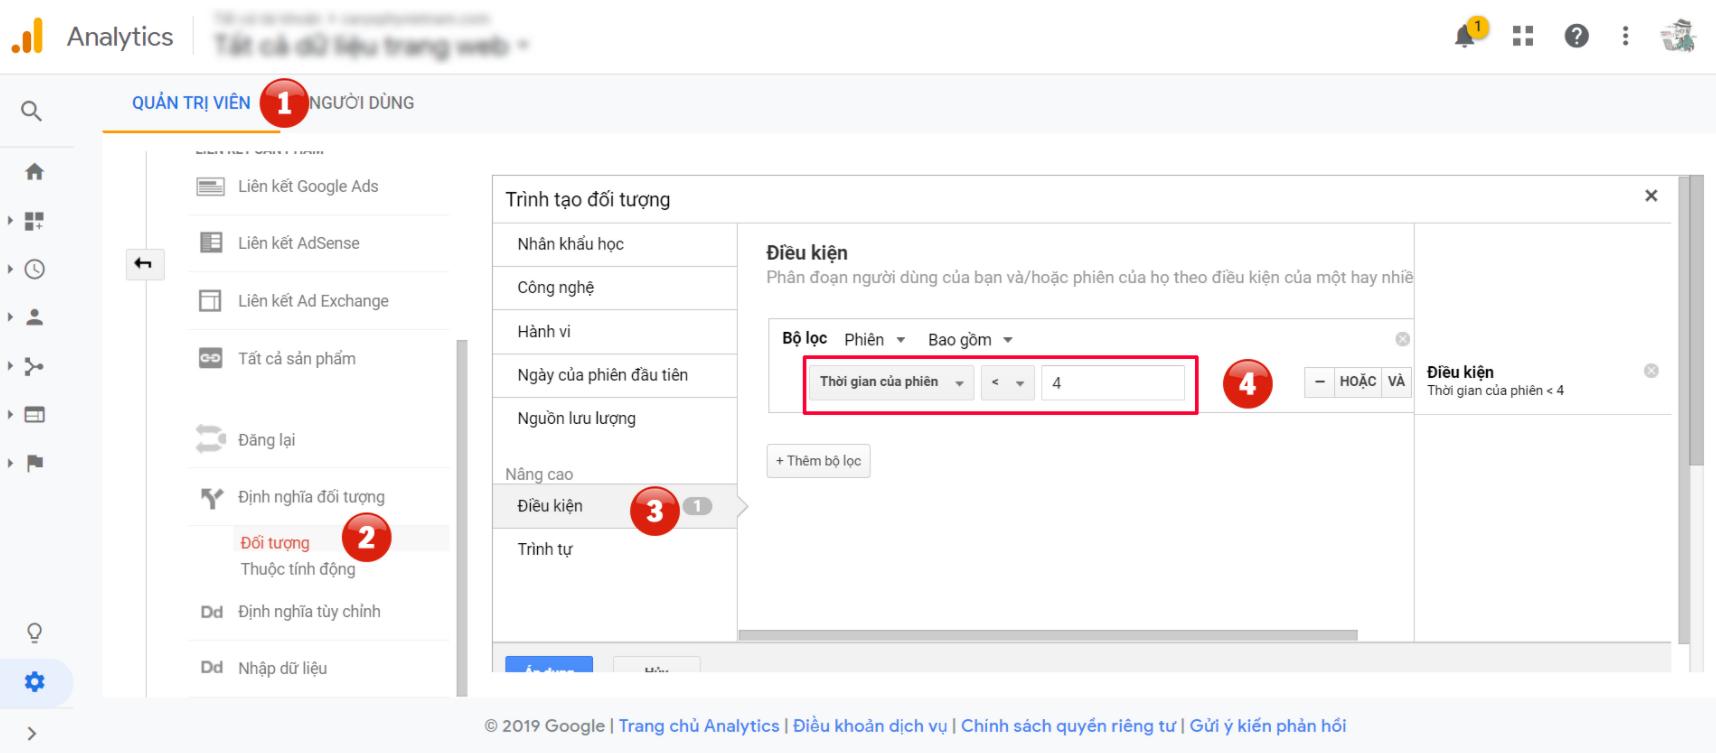
Task: Click the HOẶC condition button
Action: pos(1358,381)
